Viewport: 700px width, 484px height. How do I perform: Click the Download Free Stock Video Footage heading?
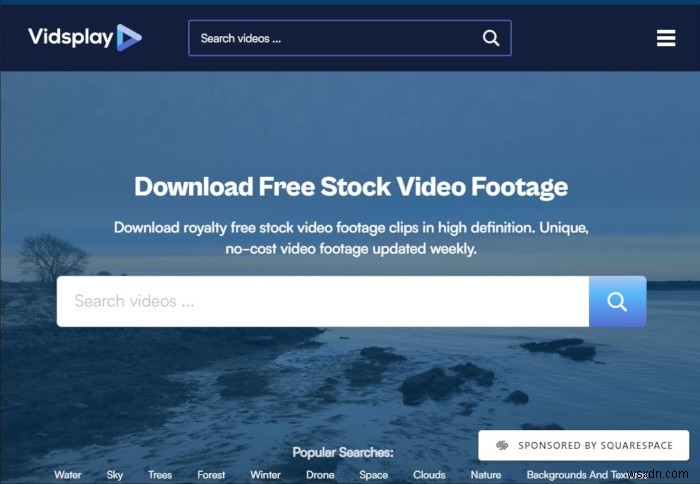(351, 186)
